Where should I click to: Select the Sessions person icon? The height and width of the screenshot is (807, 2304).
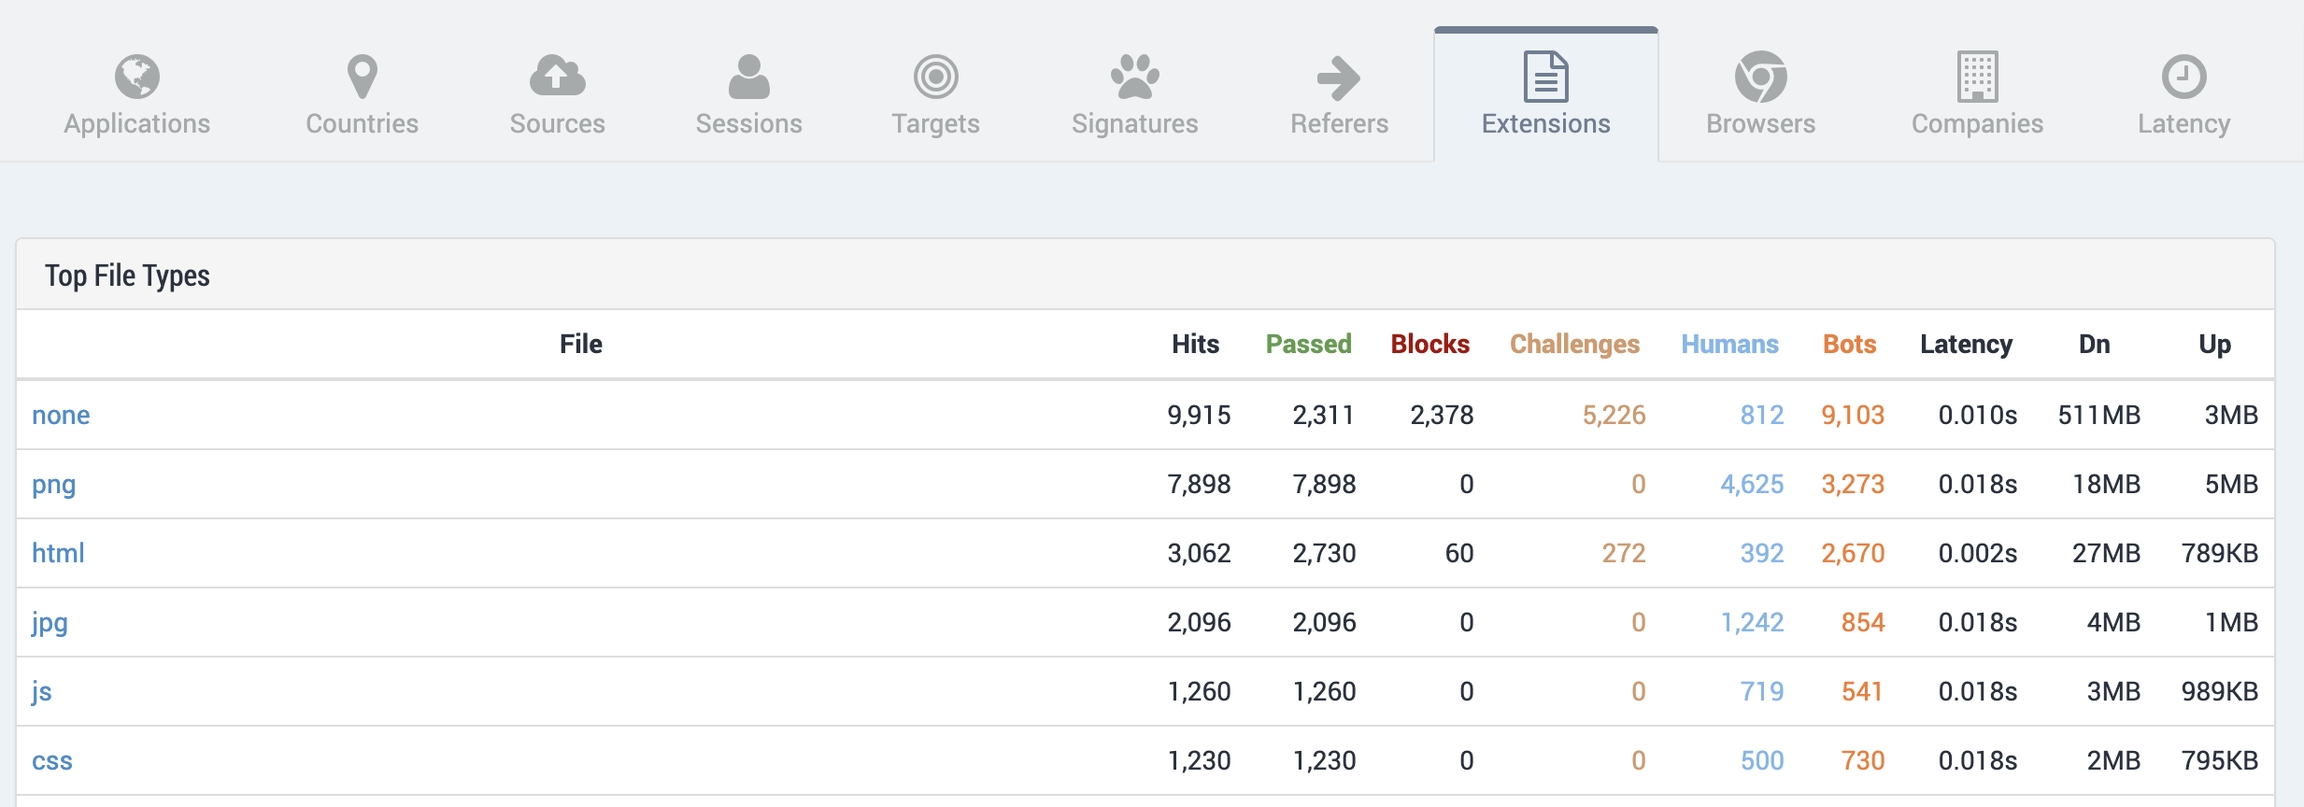click(x=749, y=77)
